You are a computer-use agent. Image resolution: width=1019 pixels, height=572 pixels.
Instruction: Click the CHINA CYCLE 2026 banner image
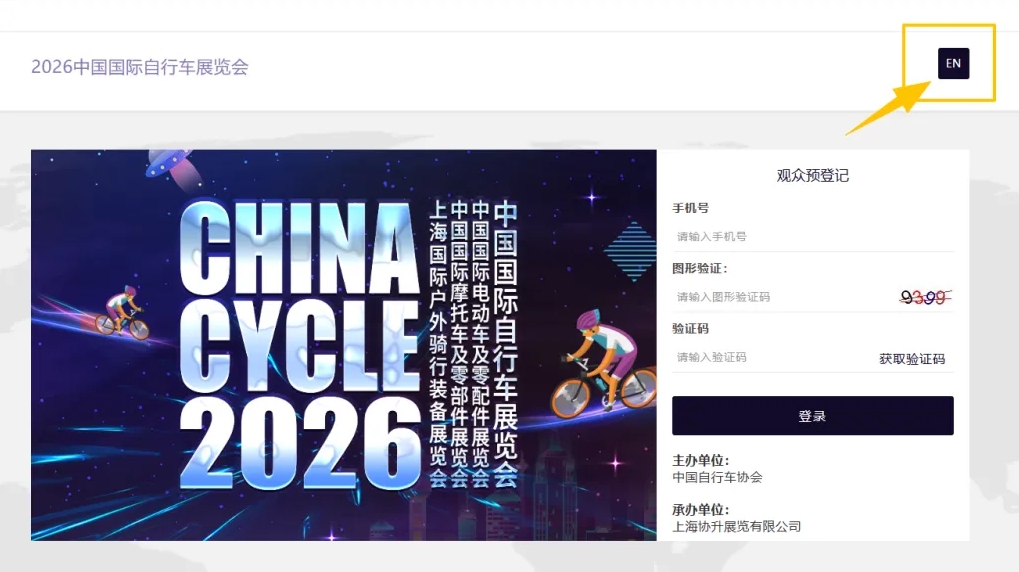click(x=344, y=345)
